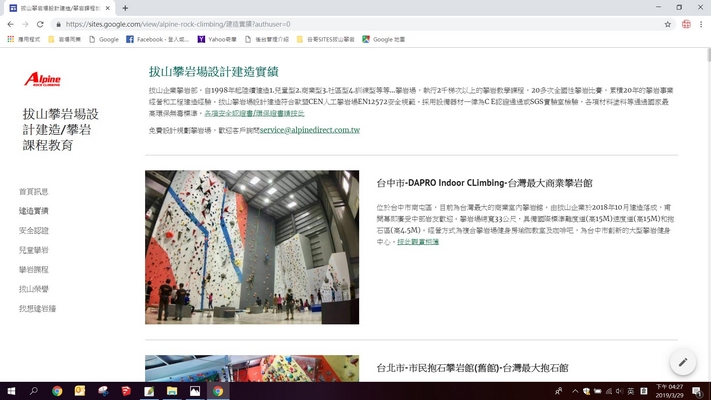Open Windows taskbar search
The height and width of the screenshot is (400, 711).
tap(34, 391)
